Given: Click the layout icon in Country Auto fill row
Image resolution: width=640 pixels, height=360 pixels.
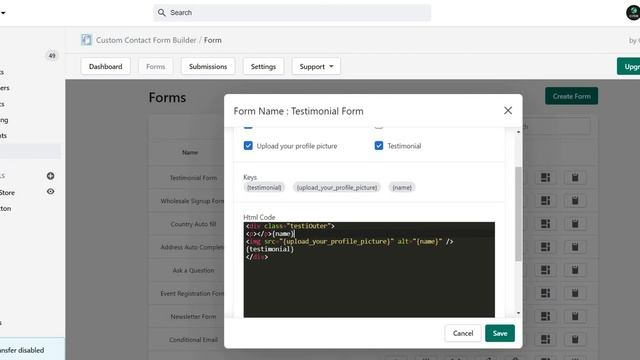Looking at the screenshot, I should point(546,224).
